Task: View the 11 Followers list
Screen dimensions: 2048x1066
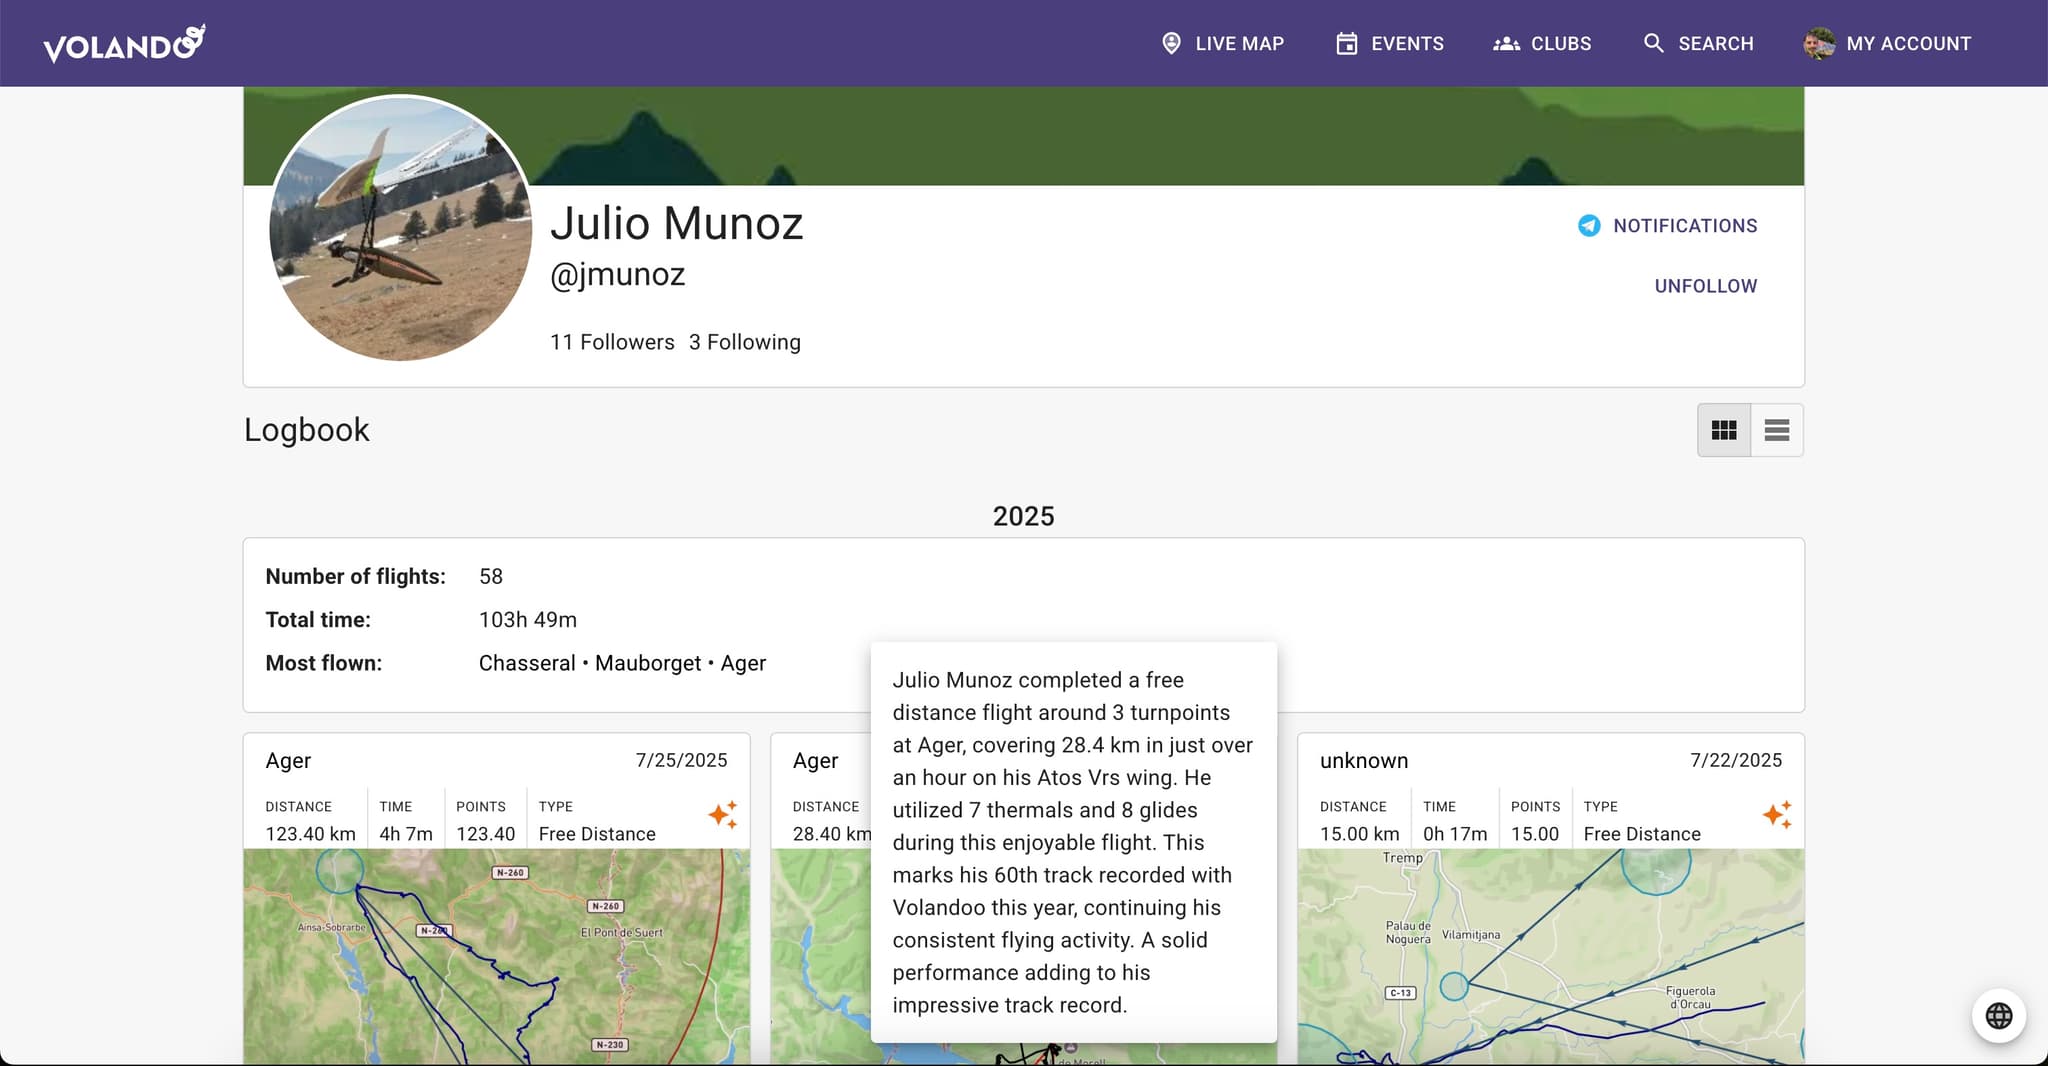Action: pyautogui.click(x=612, y=342)
